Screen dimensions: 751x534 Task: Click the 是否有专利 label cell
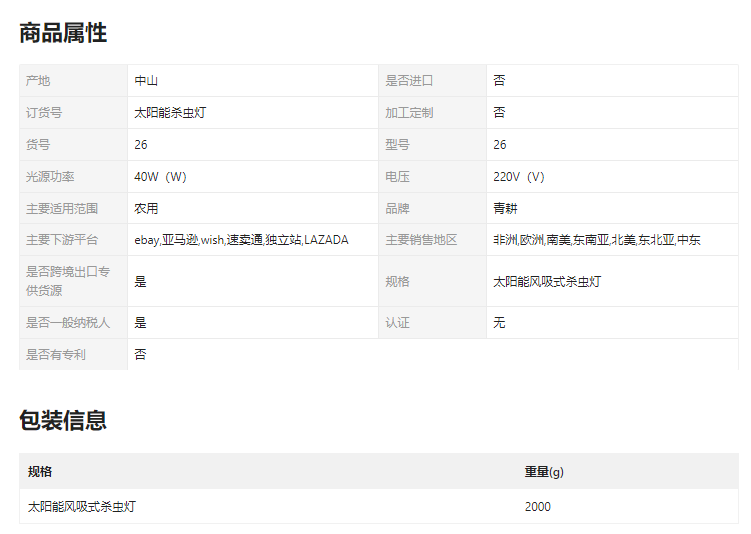pos(56,355)
